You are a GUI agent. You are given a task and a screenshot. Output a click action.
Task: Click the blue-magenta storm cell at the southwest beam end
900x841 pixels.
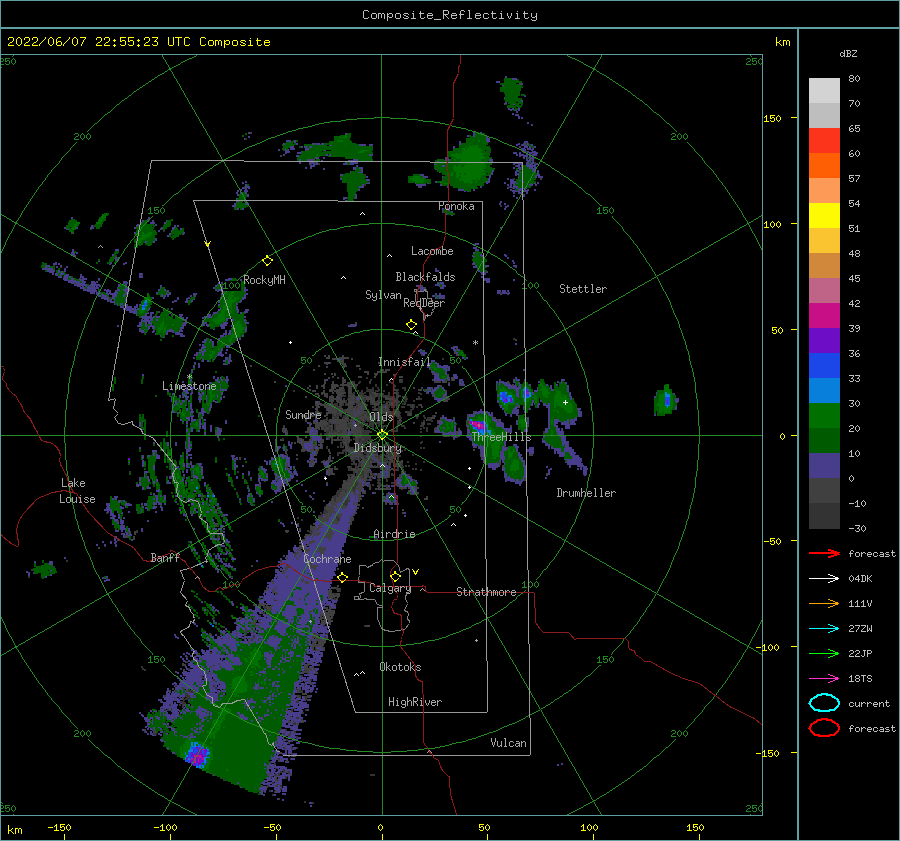(197, 754)
